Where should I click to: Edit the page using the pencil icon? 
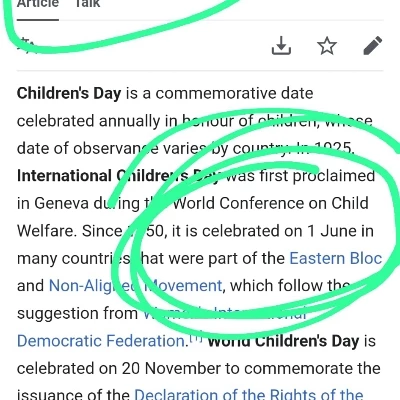pos(373,46)
